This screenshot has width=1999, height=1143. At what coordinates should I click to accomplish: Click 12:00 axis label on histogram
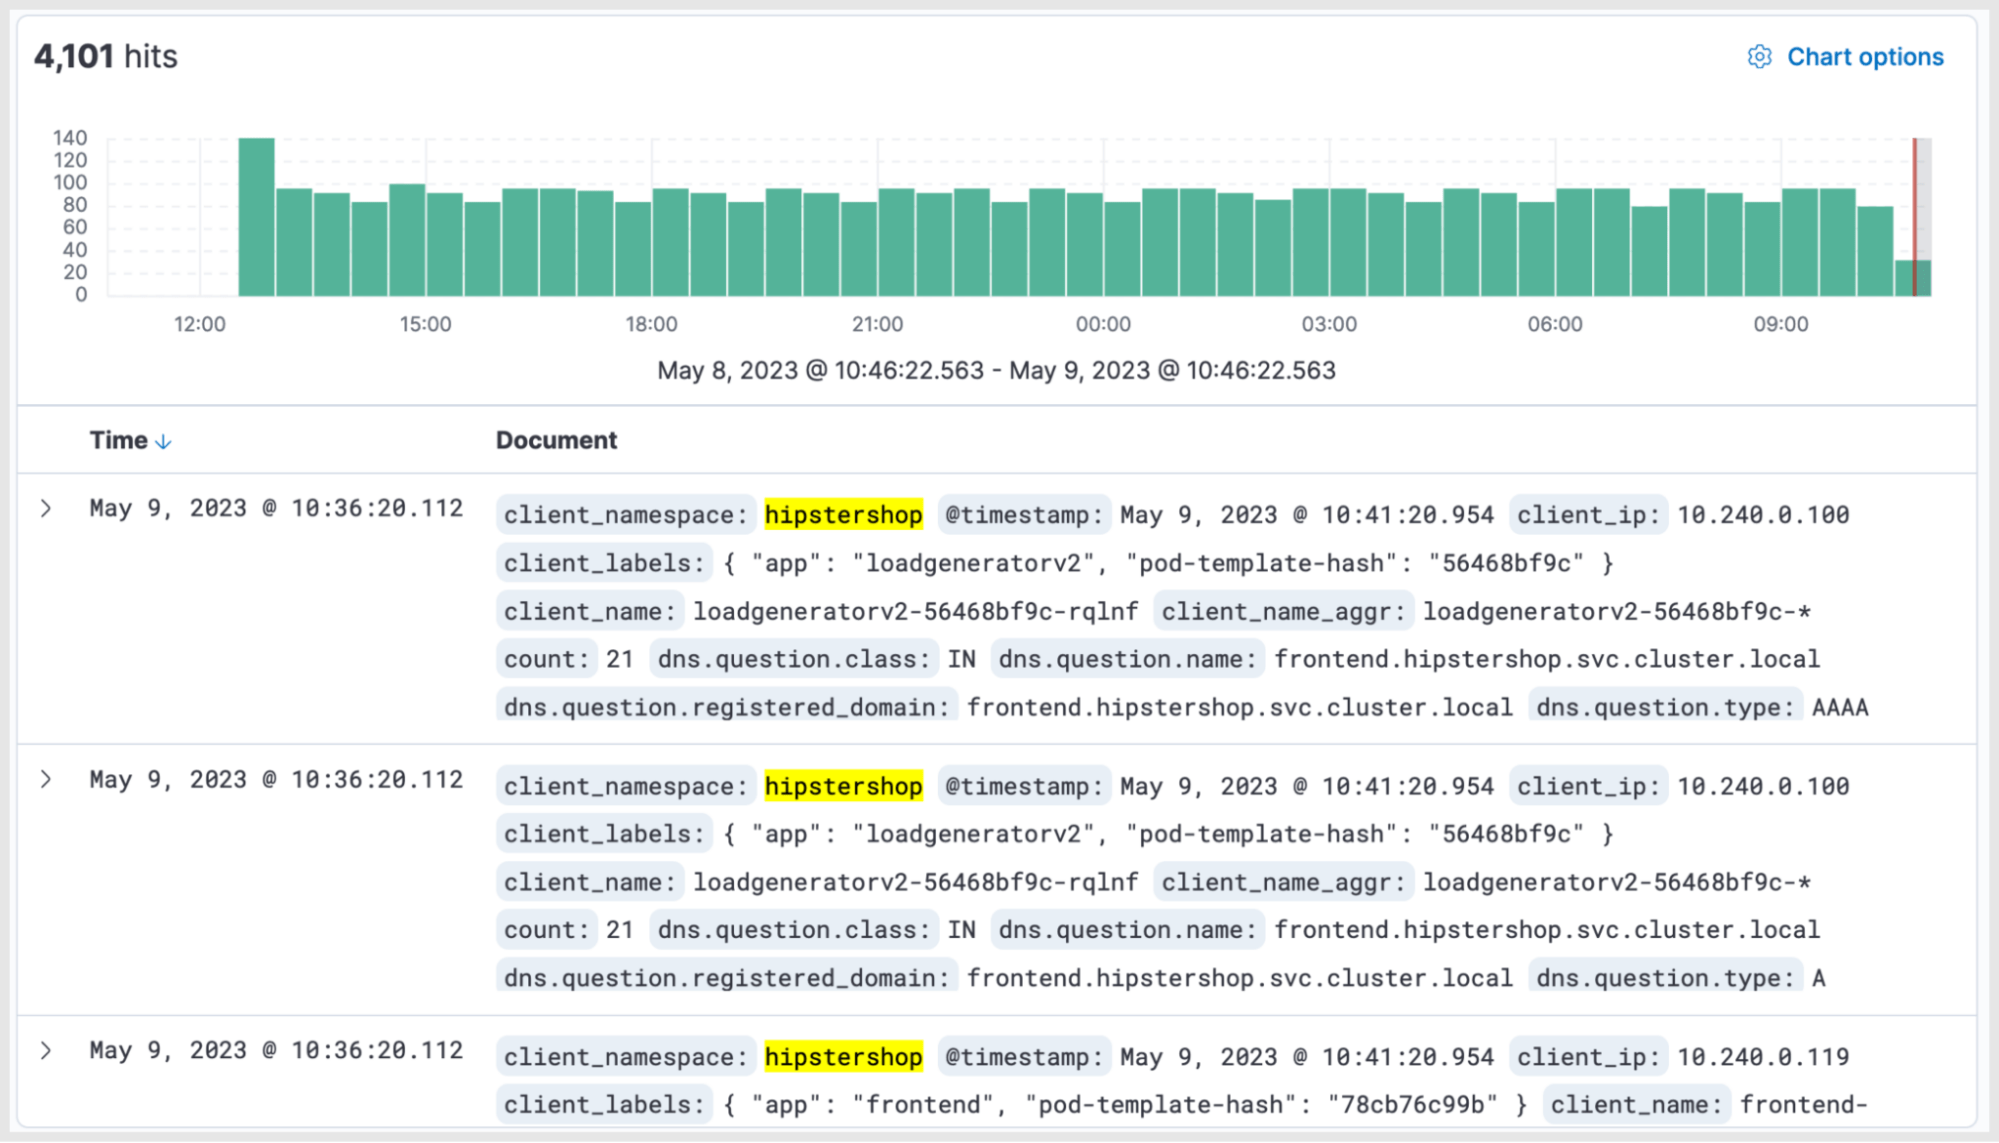(x=200, y=324)
